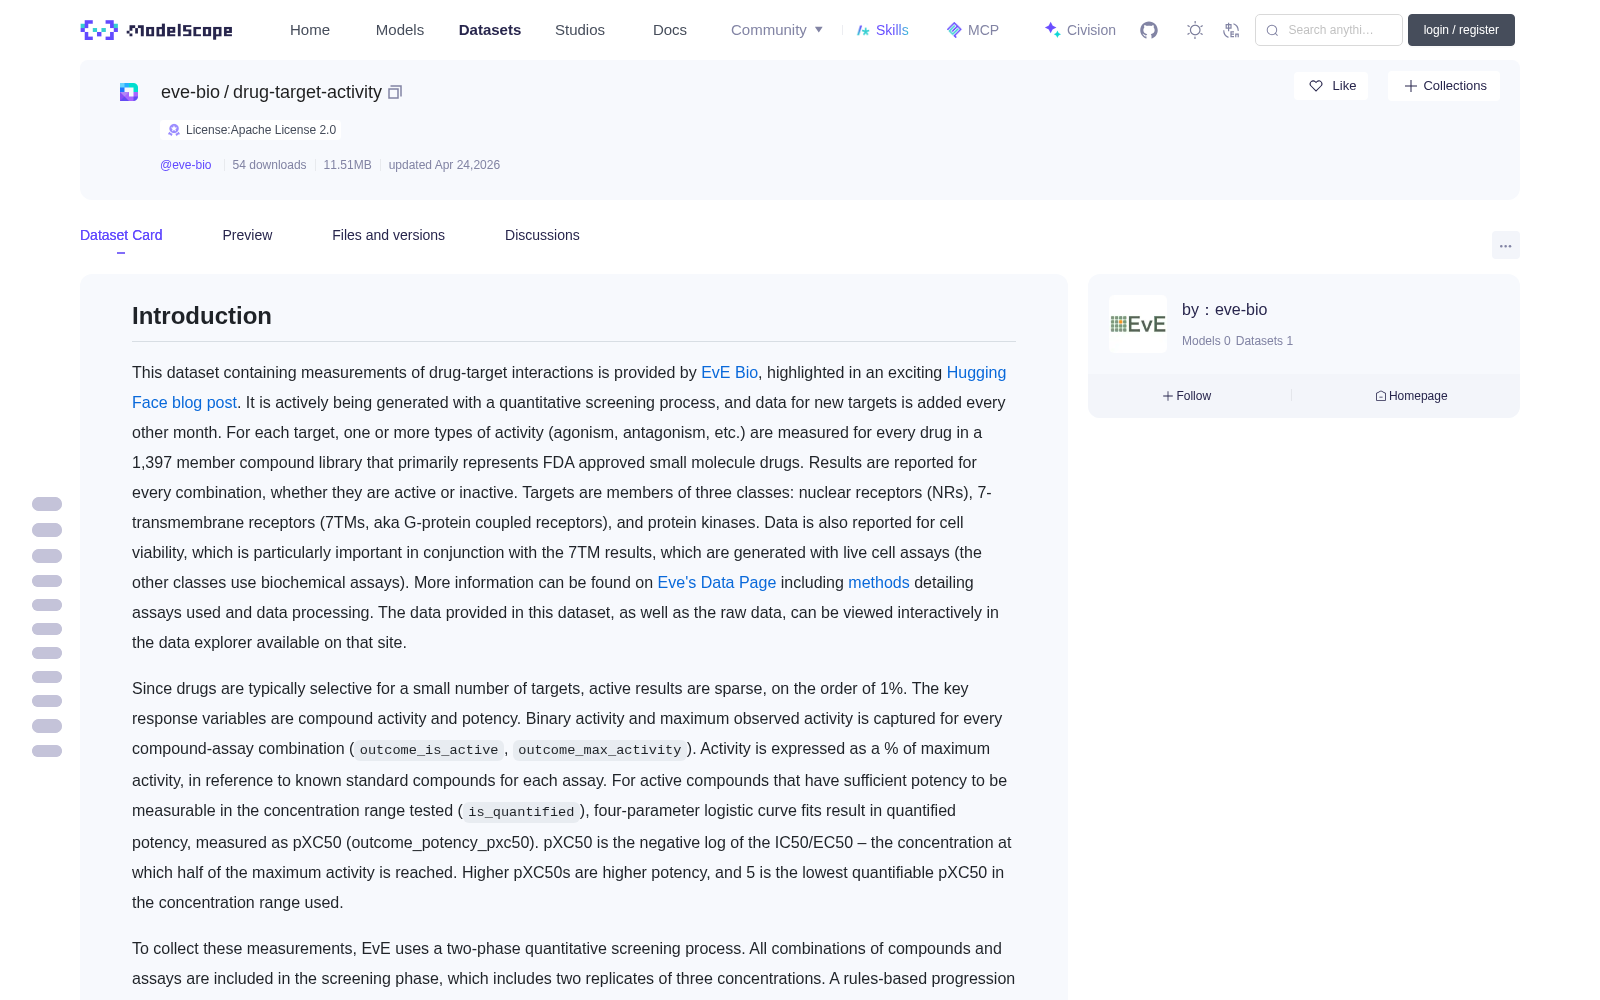Open Studios from the top navigation

coord(580,30)
